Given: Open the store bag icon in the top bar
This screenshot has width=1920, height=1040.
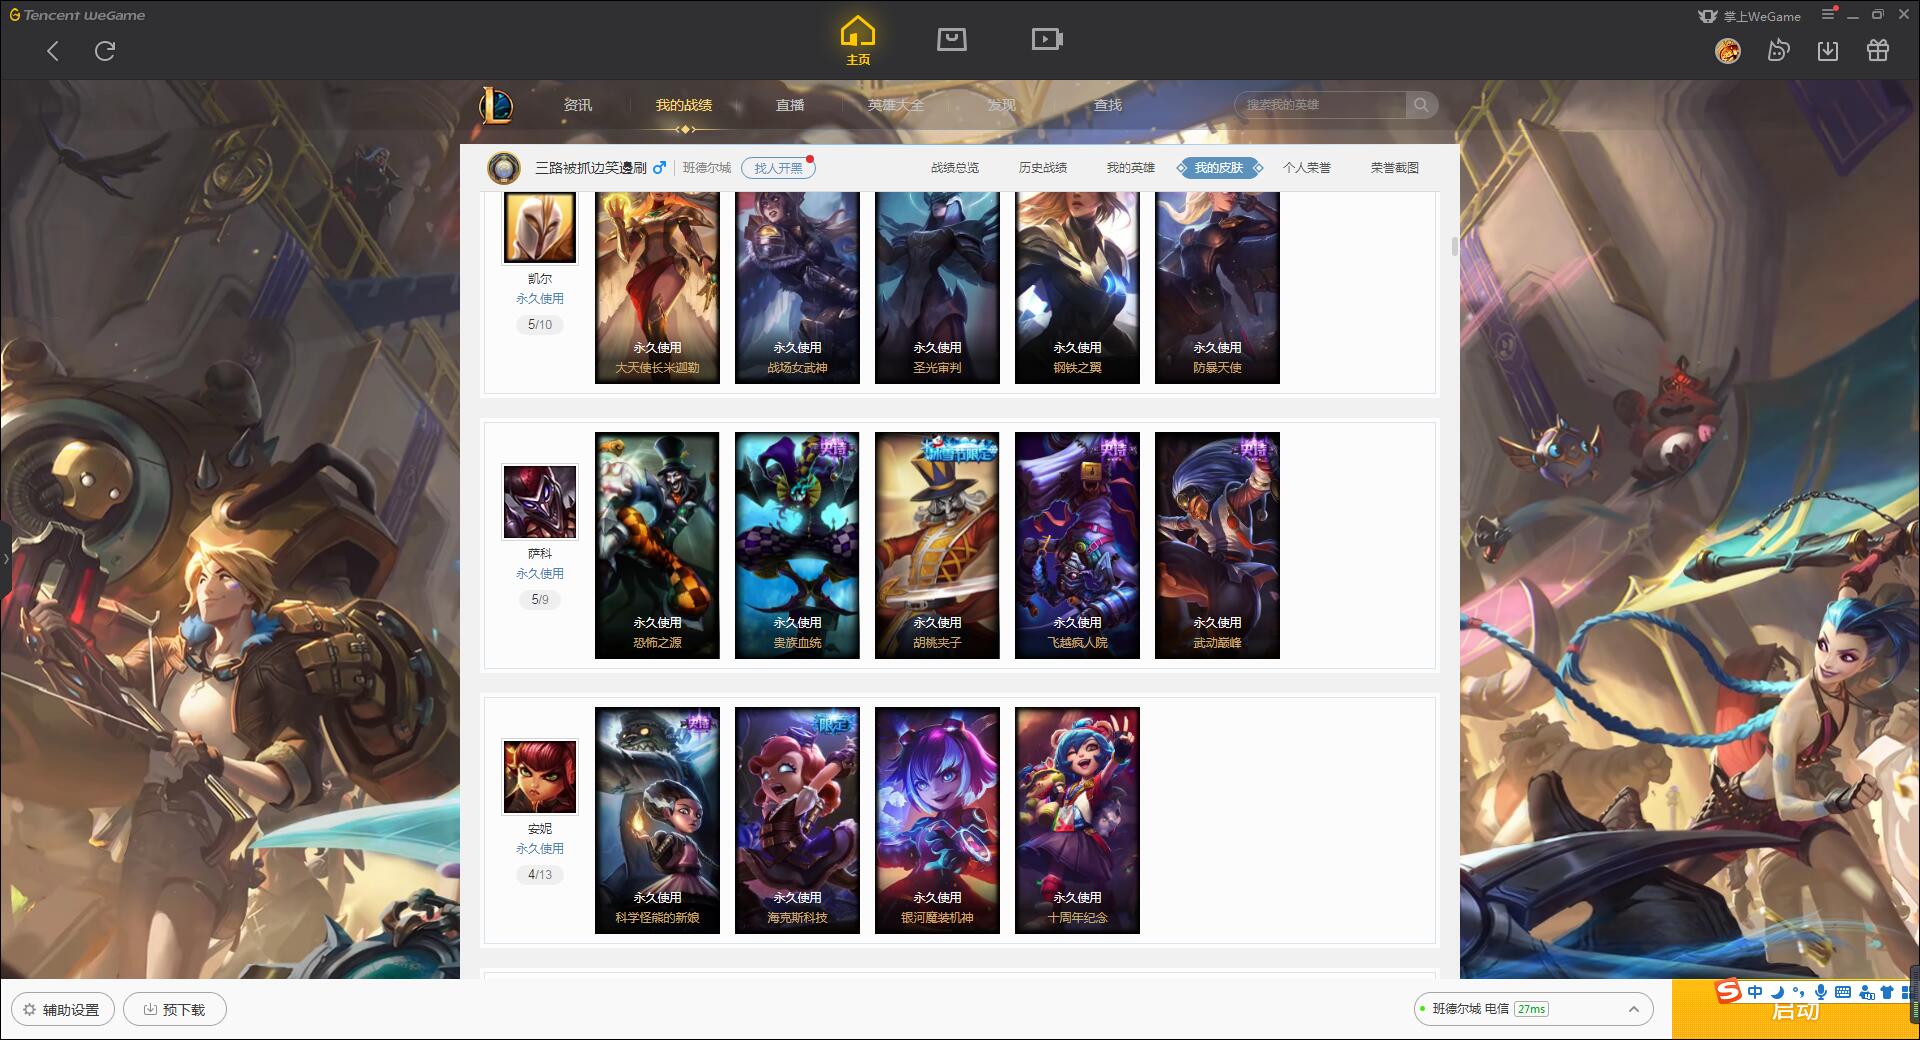Looking at the screenshot, I should pyautogui.click(x=952, y=39).
